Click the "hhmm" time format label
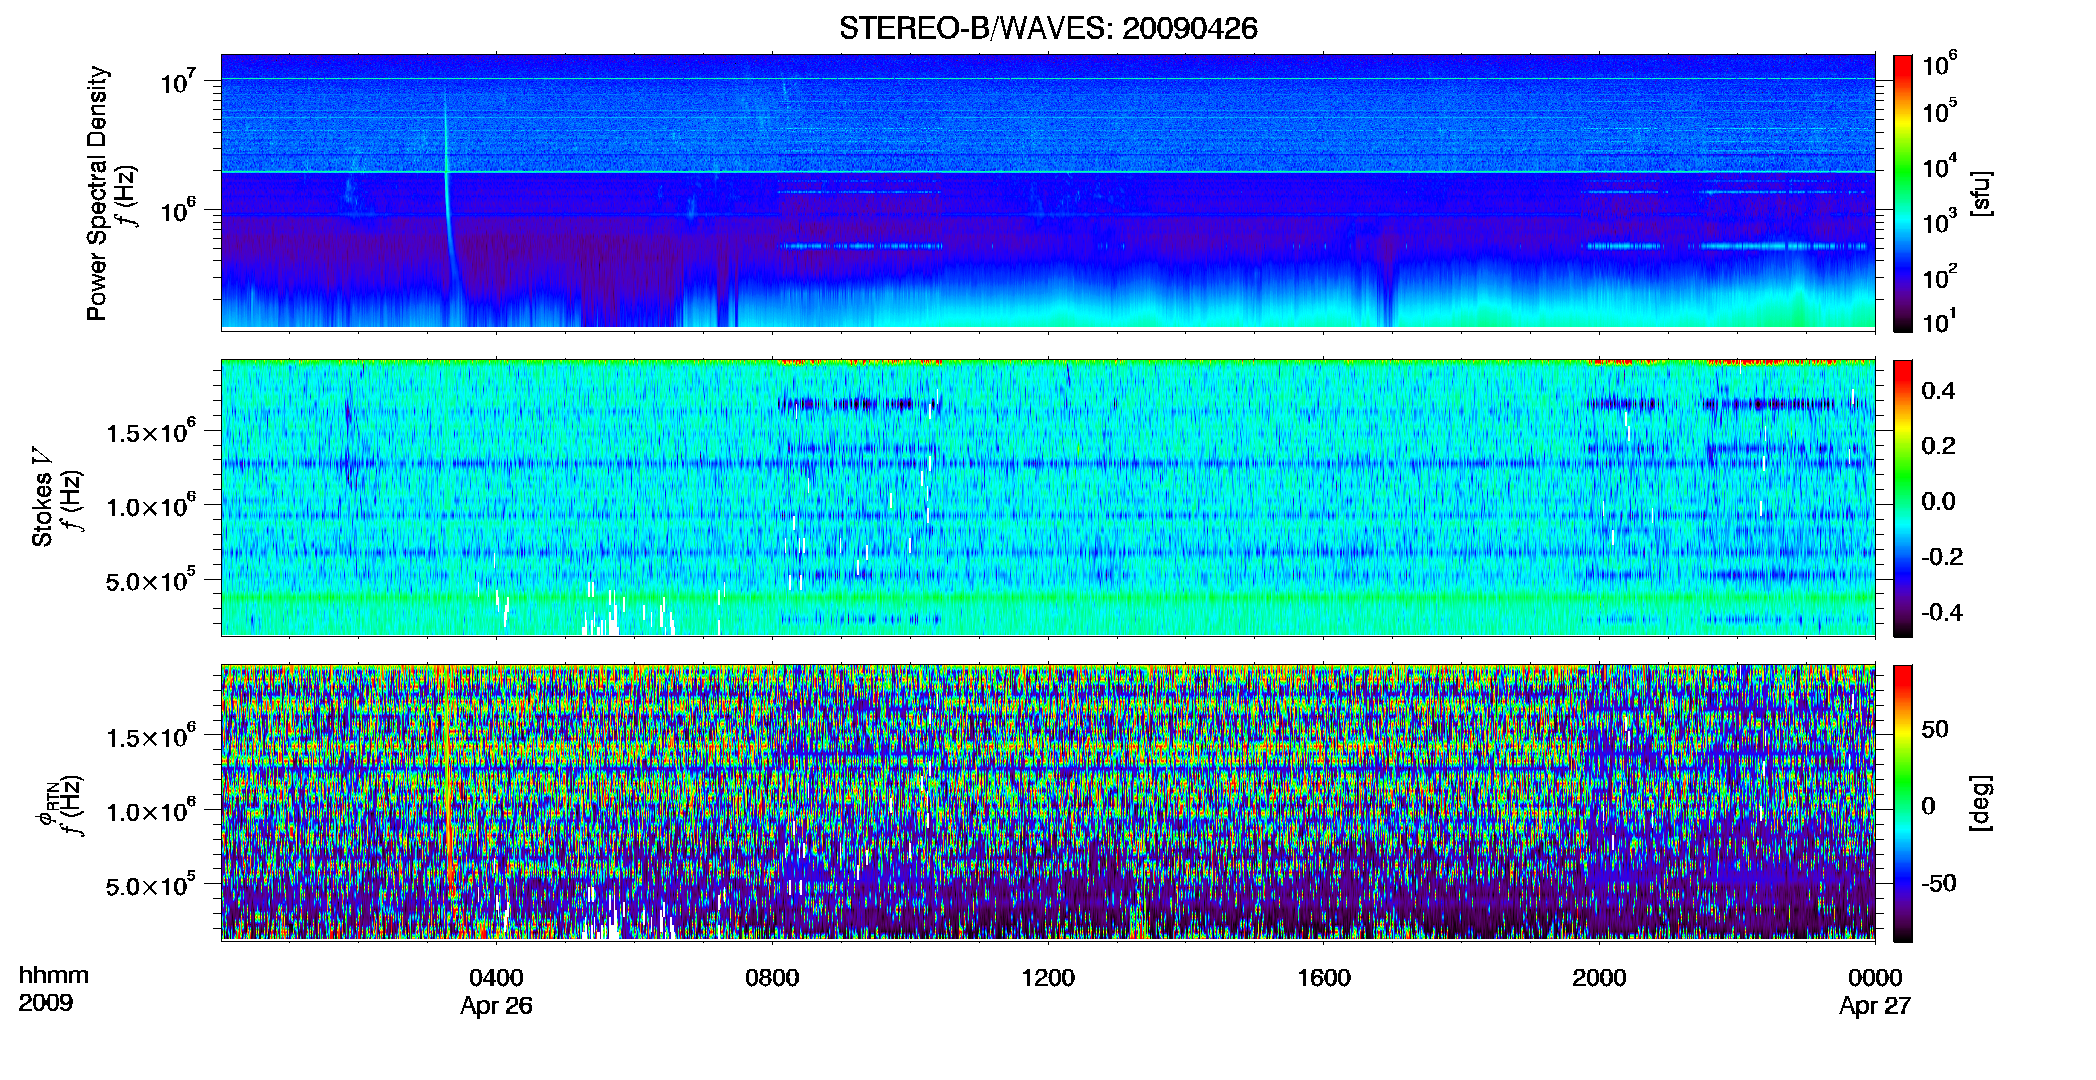 click(54, 976)
